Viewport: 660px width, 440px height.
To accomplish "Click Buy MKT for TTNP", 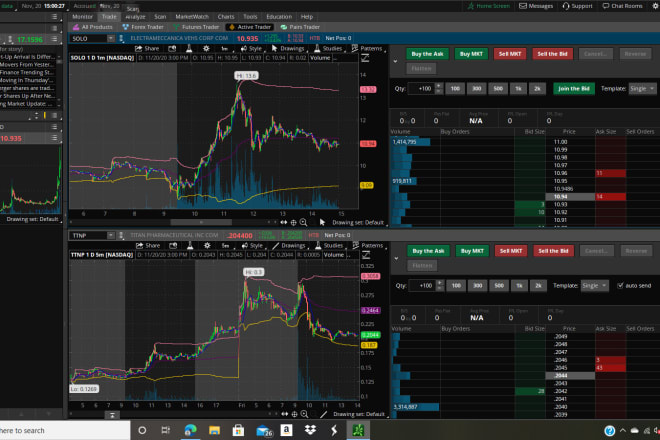I will pos(472,251).
